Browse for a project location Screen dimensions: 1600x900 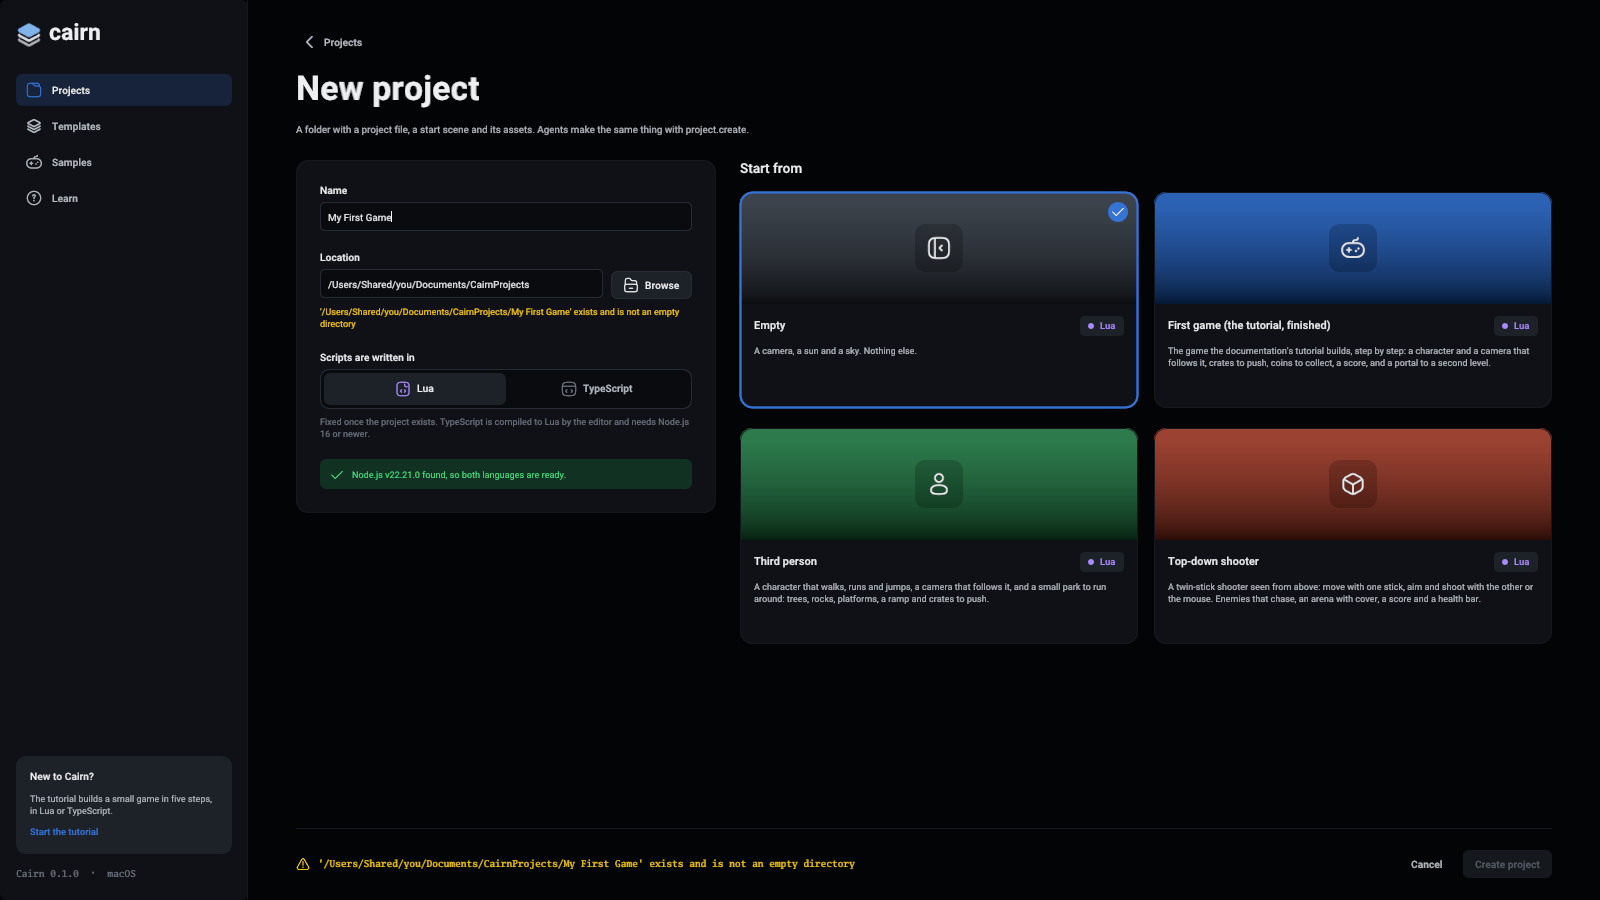651,285
